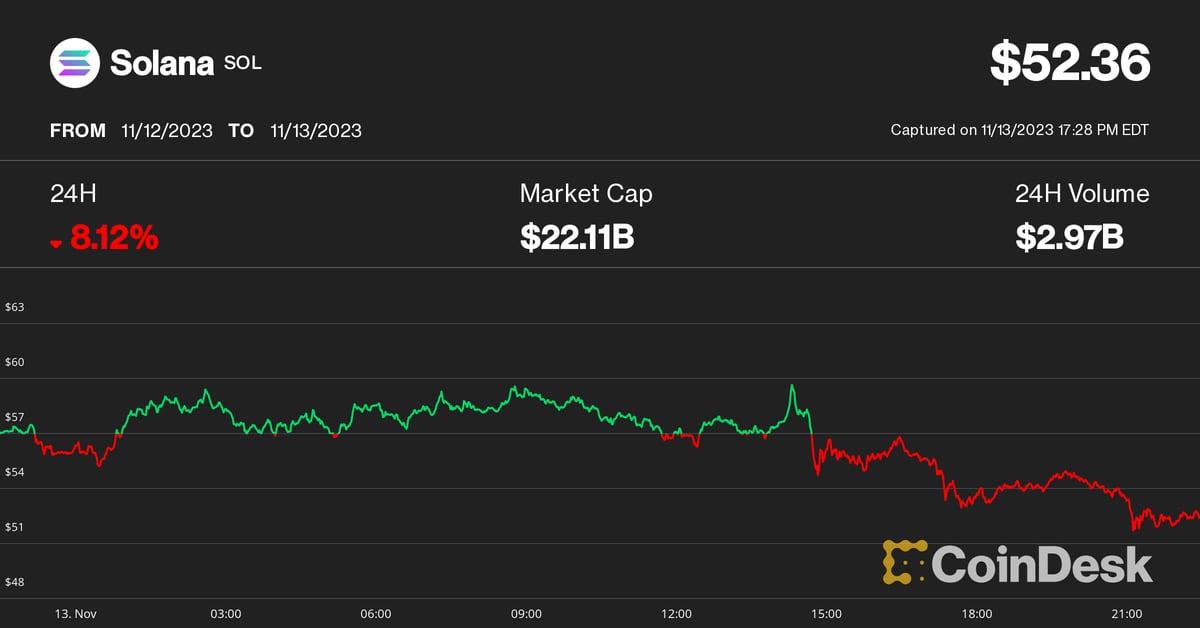Click the $22.11B market cap value

coord(577,238)
